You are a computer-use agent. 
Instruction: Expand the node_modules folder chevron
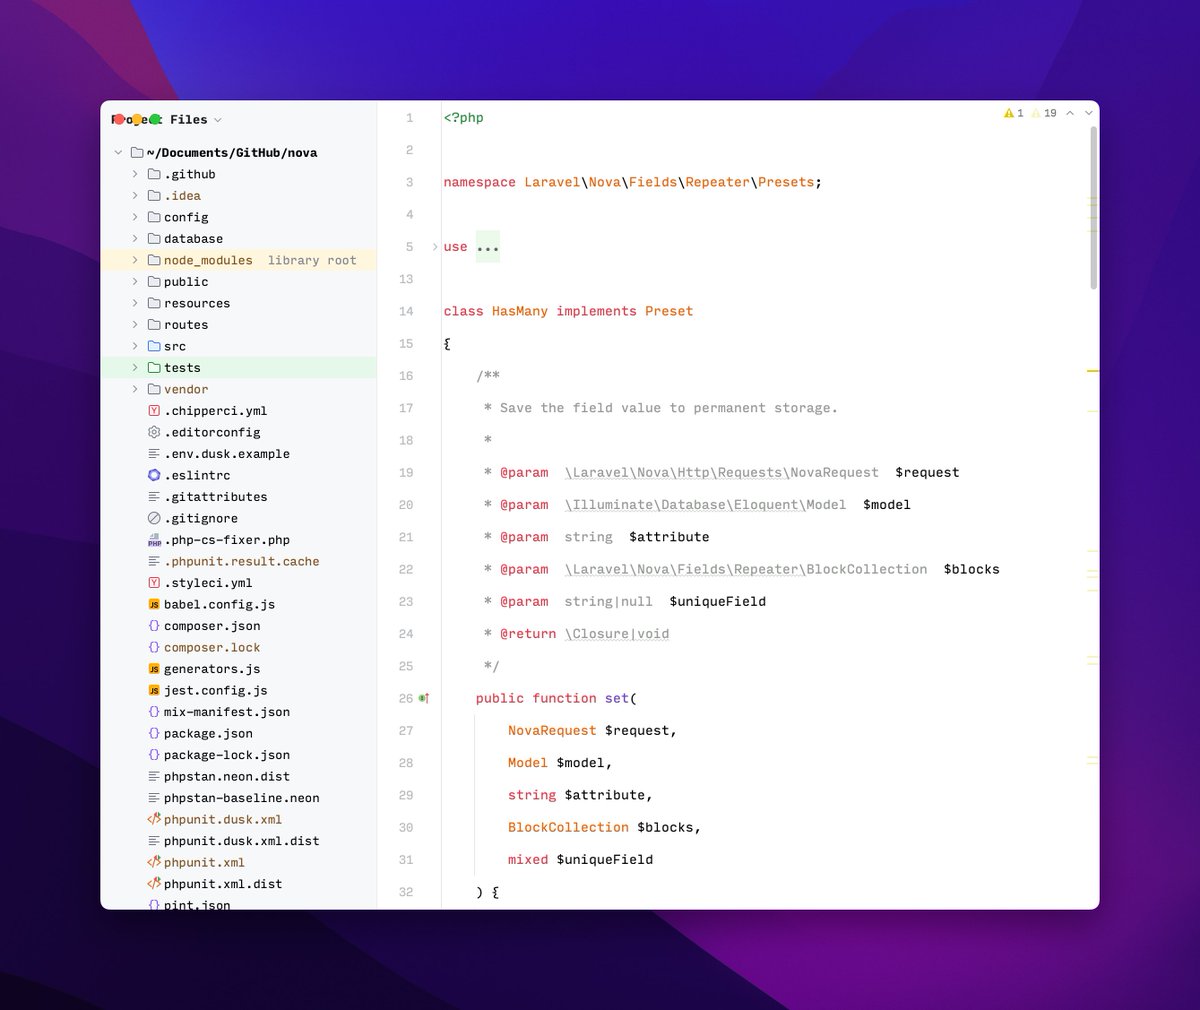coord(135,260)
